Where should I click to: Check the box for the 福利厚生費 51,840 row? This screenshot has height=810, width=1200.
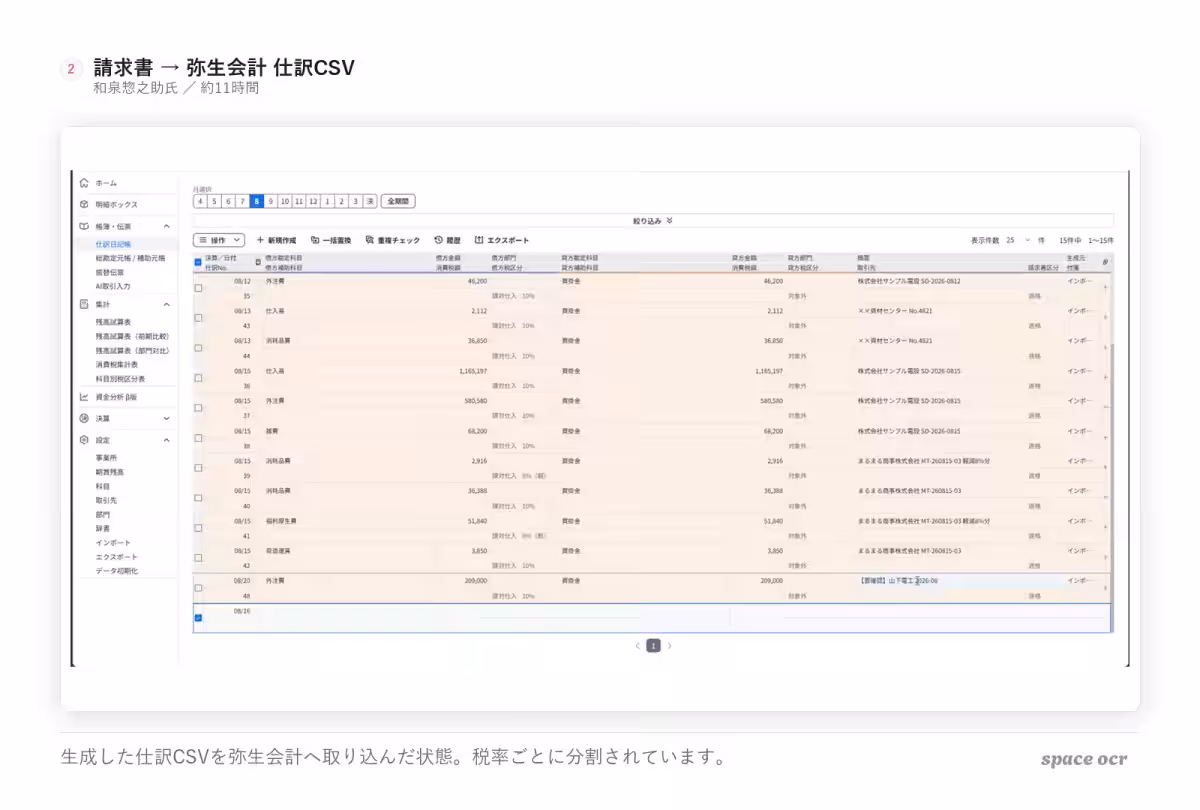198,528
